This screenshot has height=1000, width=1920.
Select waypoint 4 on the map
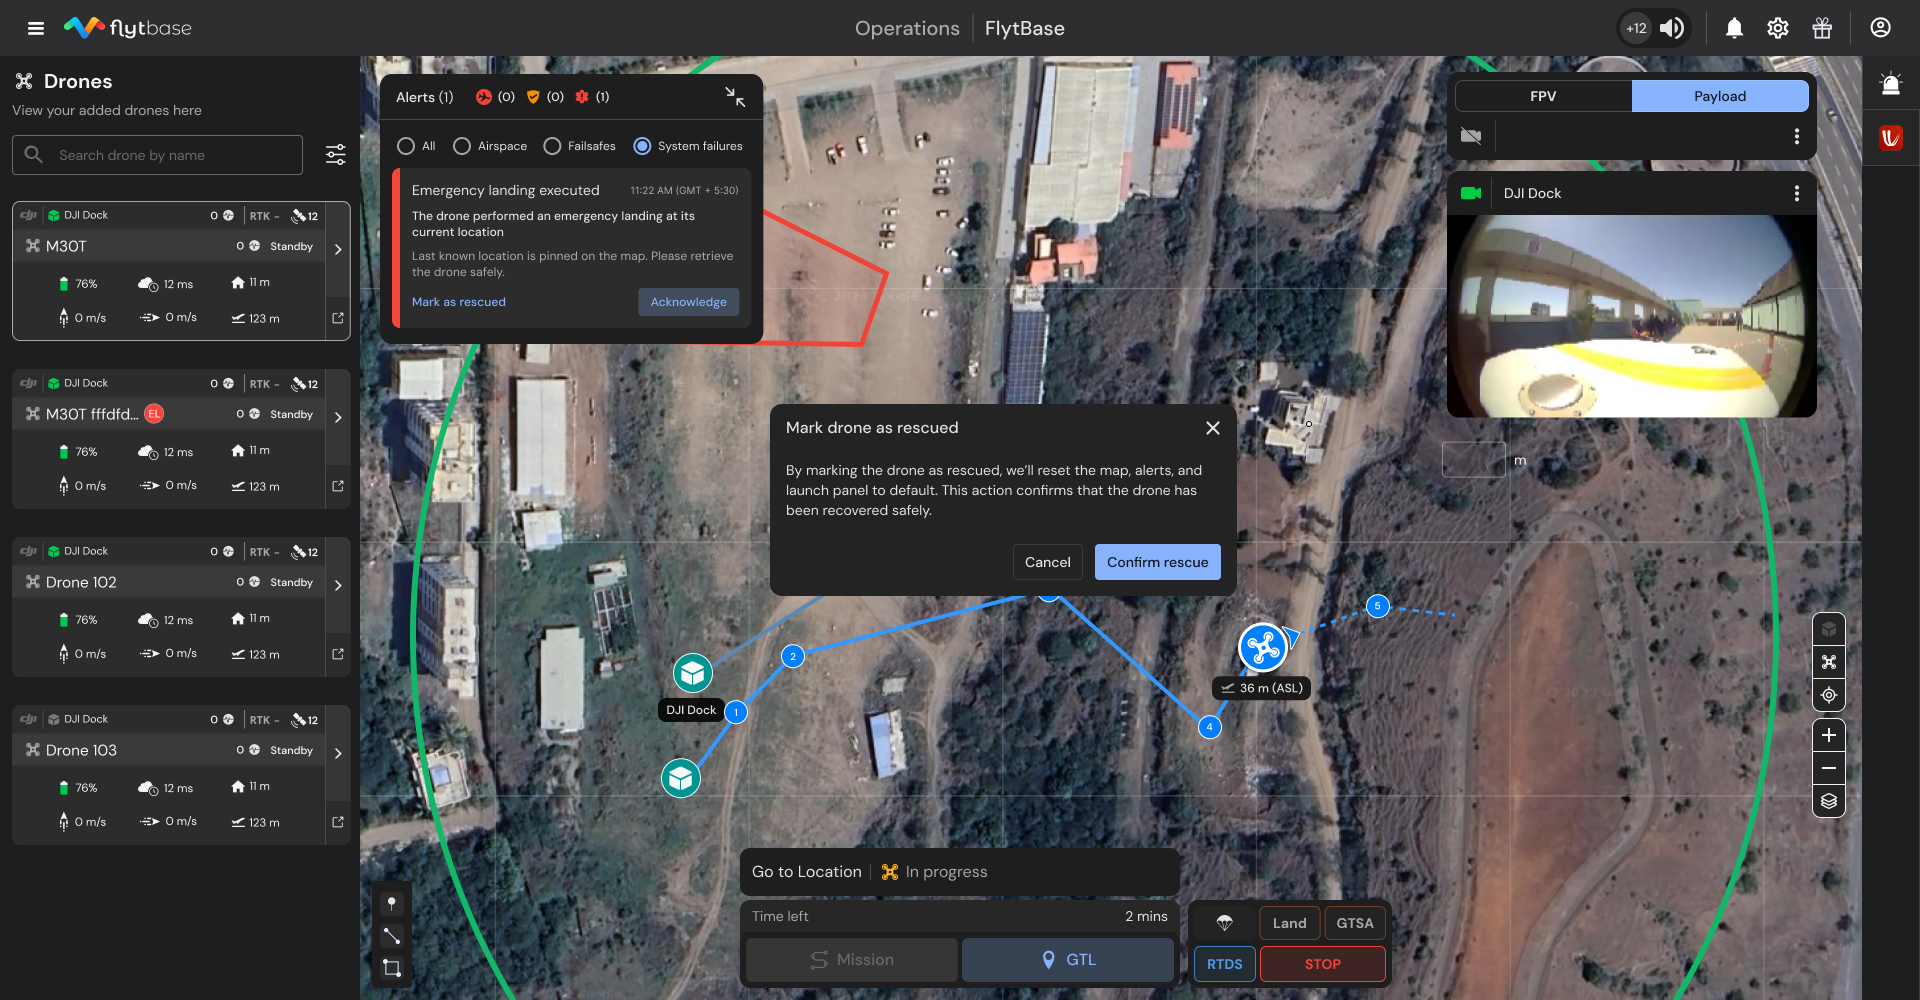(x=1210, y=727)
